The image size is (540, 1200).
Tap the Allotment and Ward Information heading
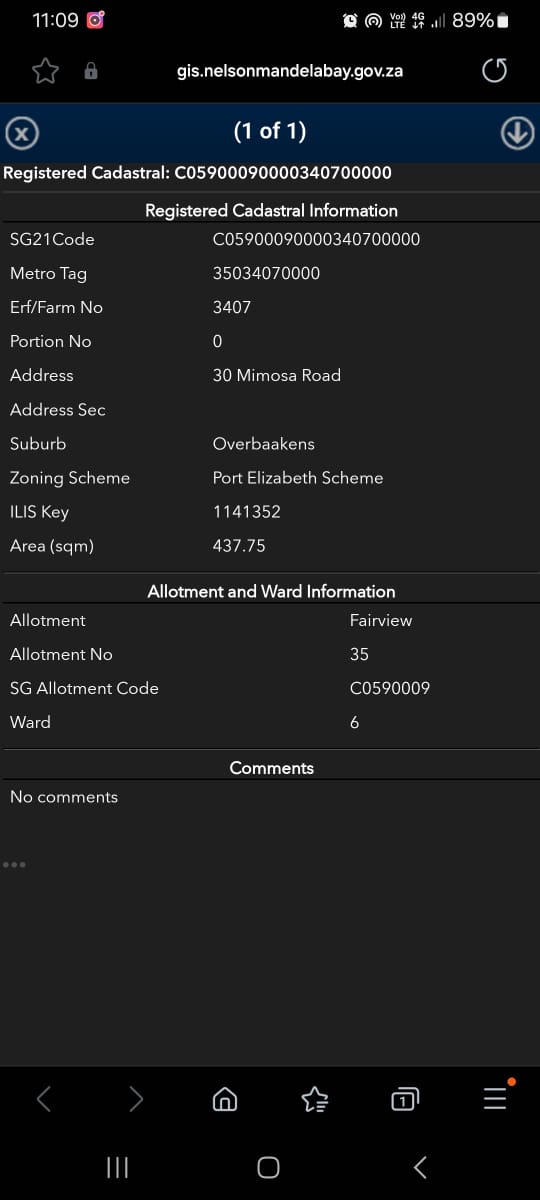coord(271,591)
